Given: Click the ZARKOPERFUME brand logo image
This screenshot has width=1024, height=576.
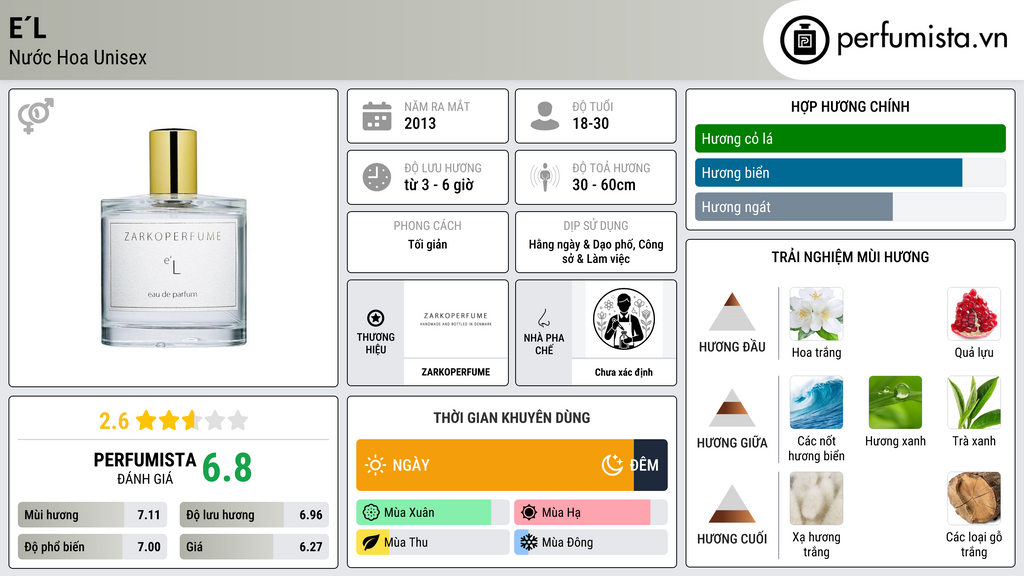Looking at the screenshot, I should [455, 319].
